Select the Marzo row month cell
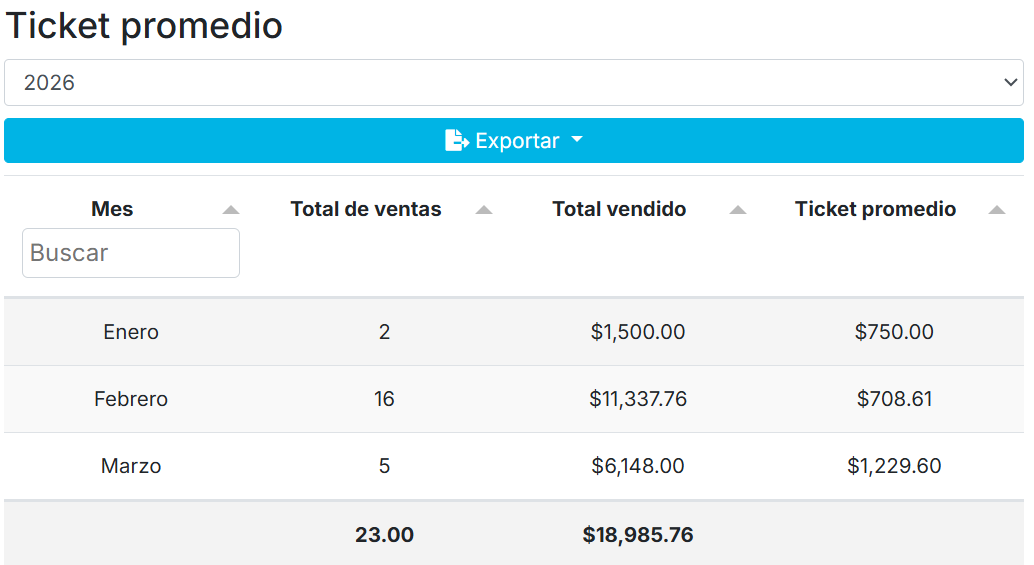Screen dimensions: 1034x565 (x=131, y=466)
